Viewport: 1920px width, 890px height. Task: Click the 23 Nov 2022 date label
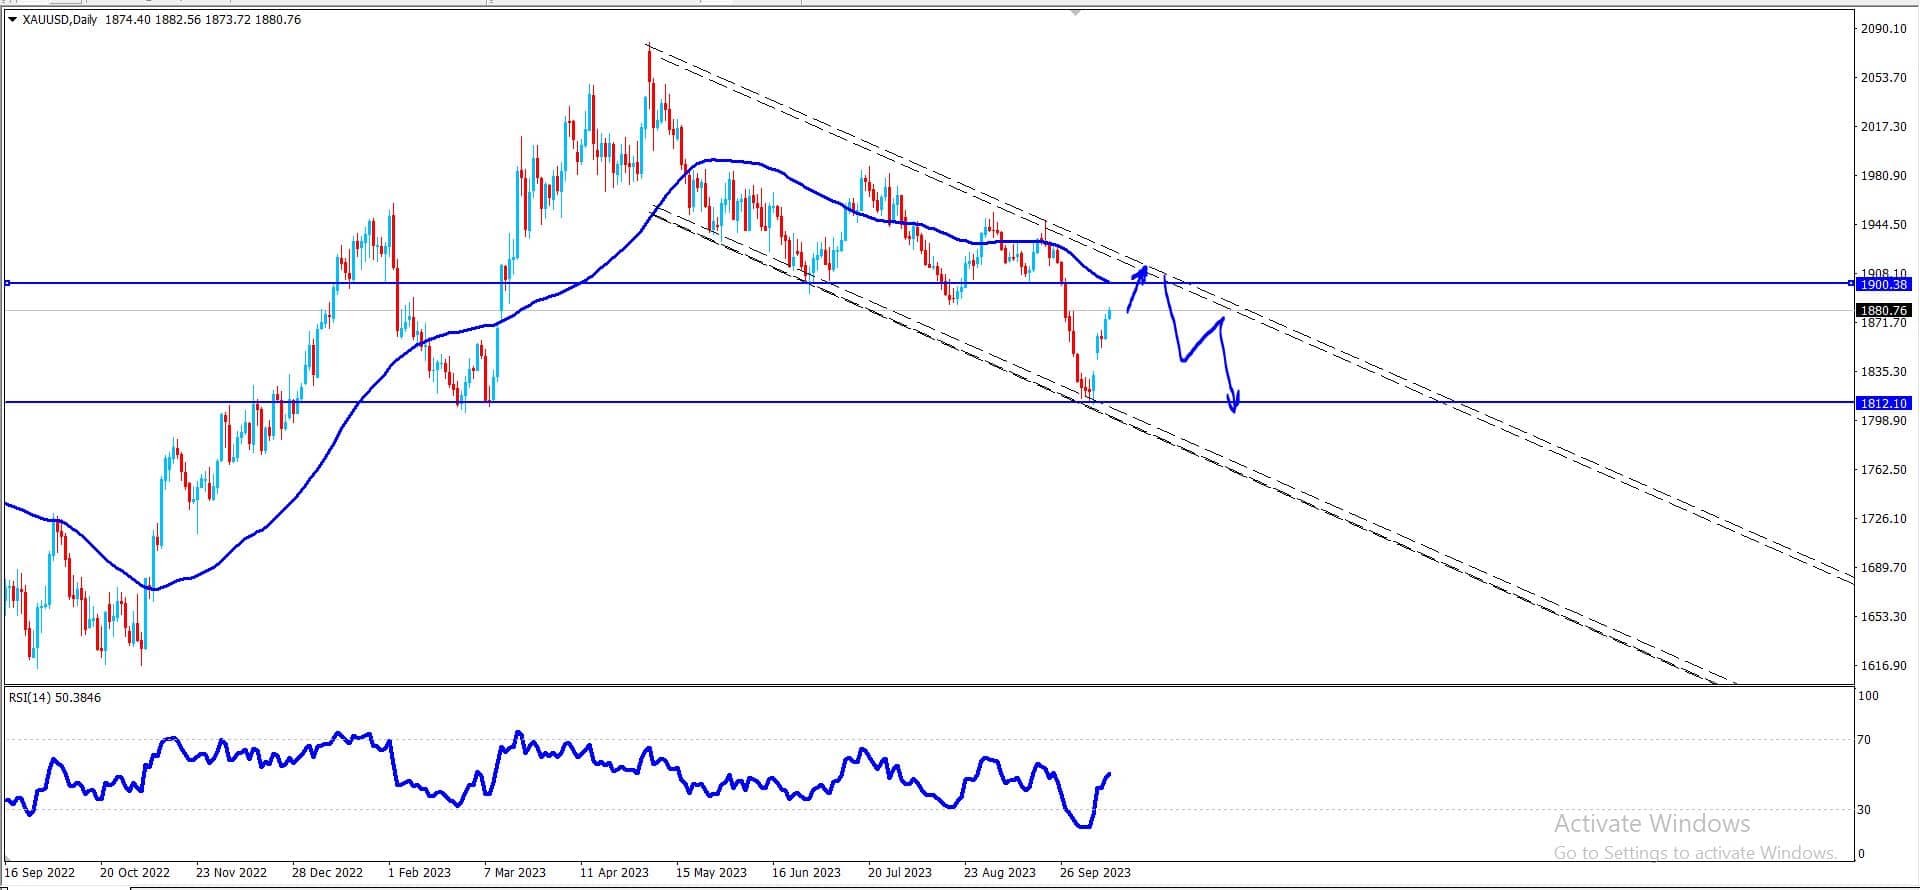[x=231, y=872]
